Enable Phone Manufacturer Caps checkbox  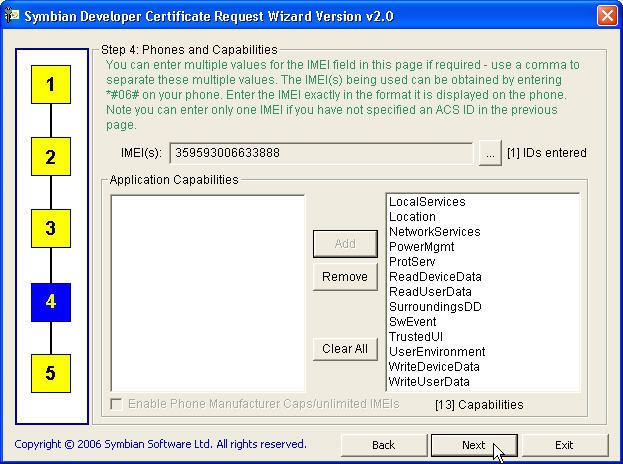click(x=117, y=404)
